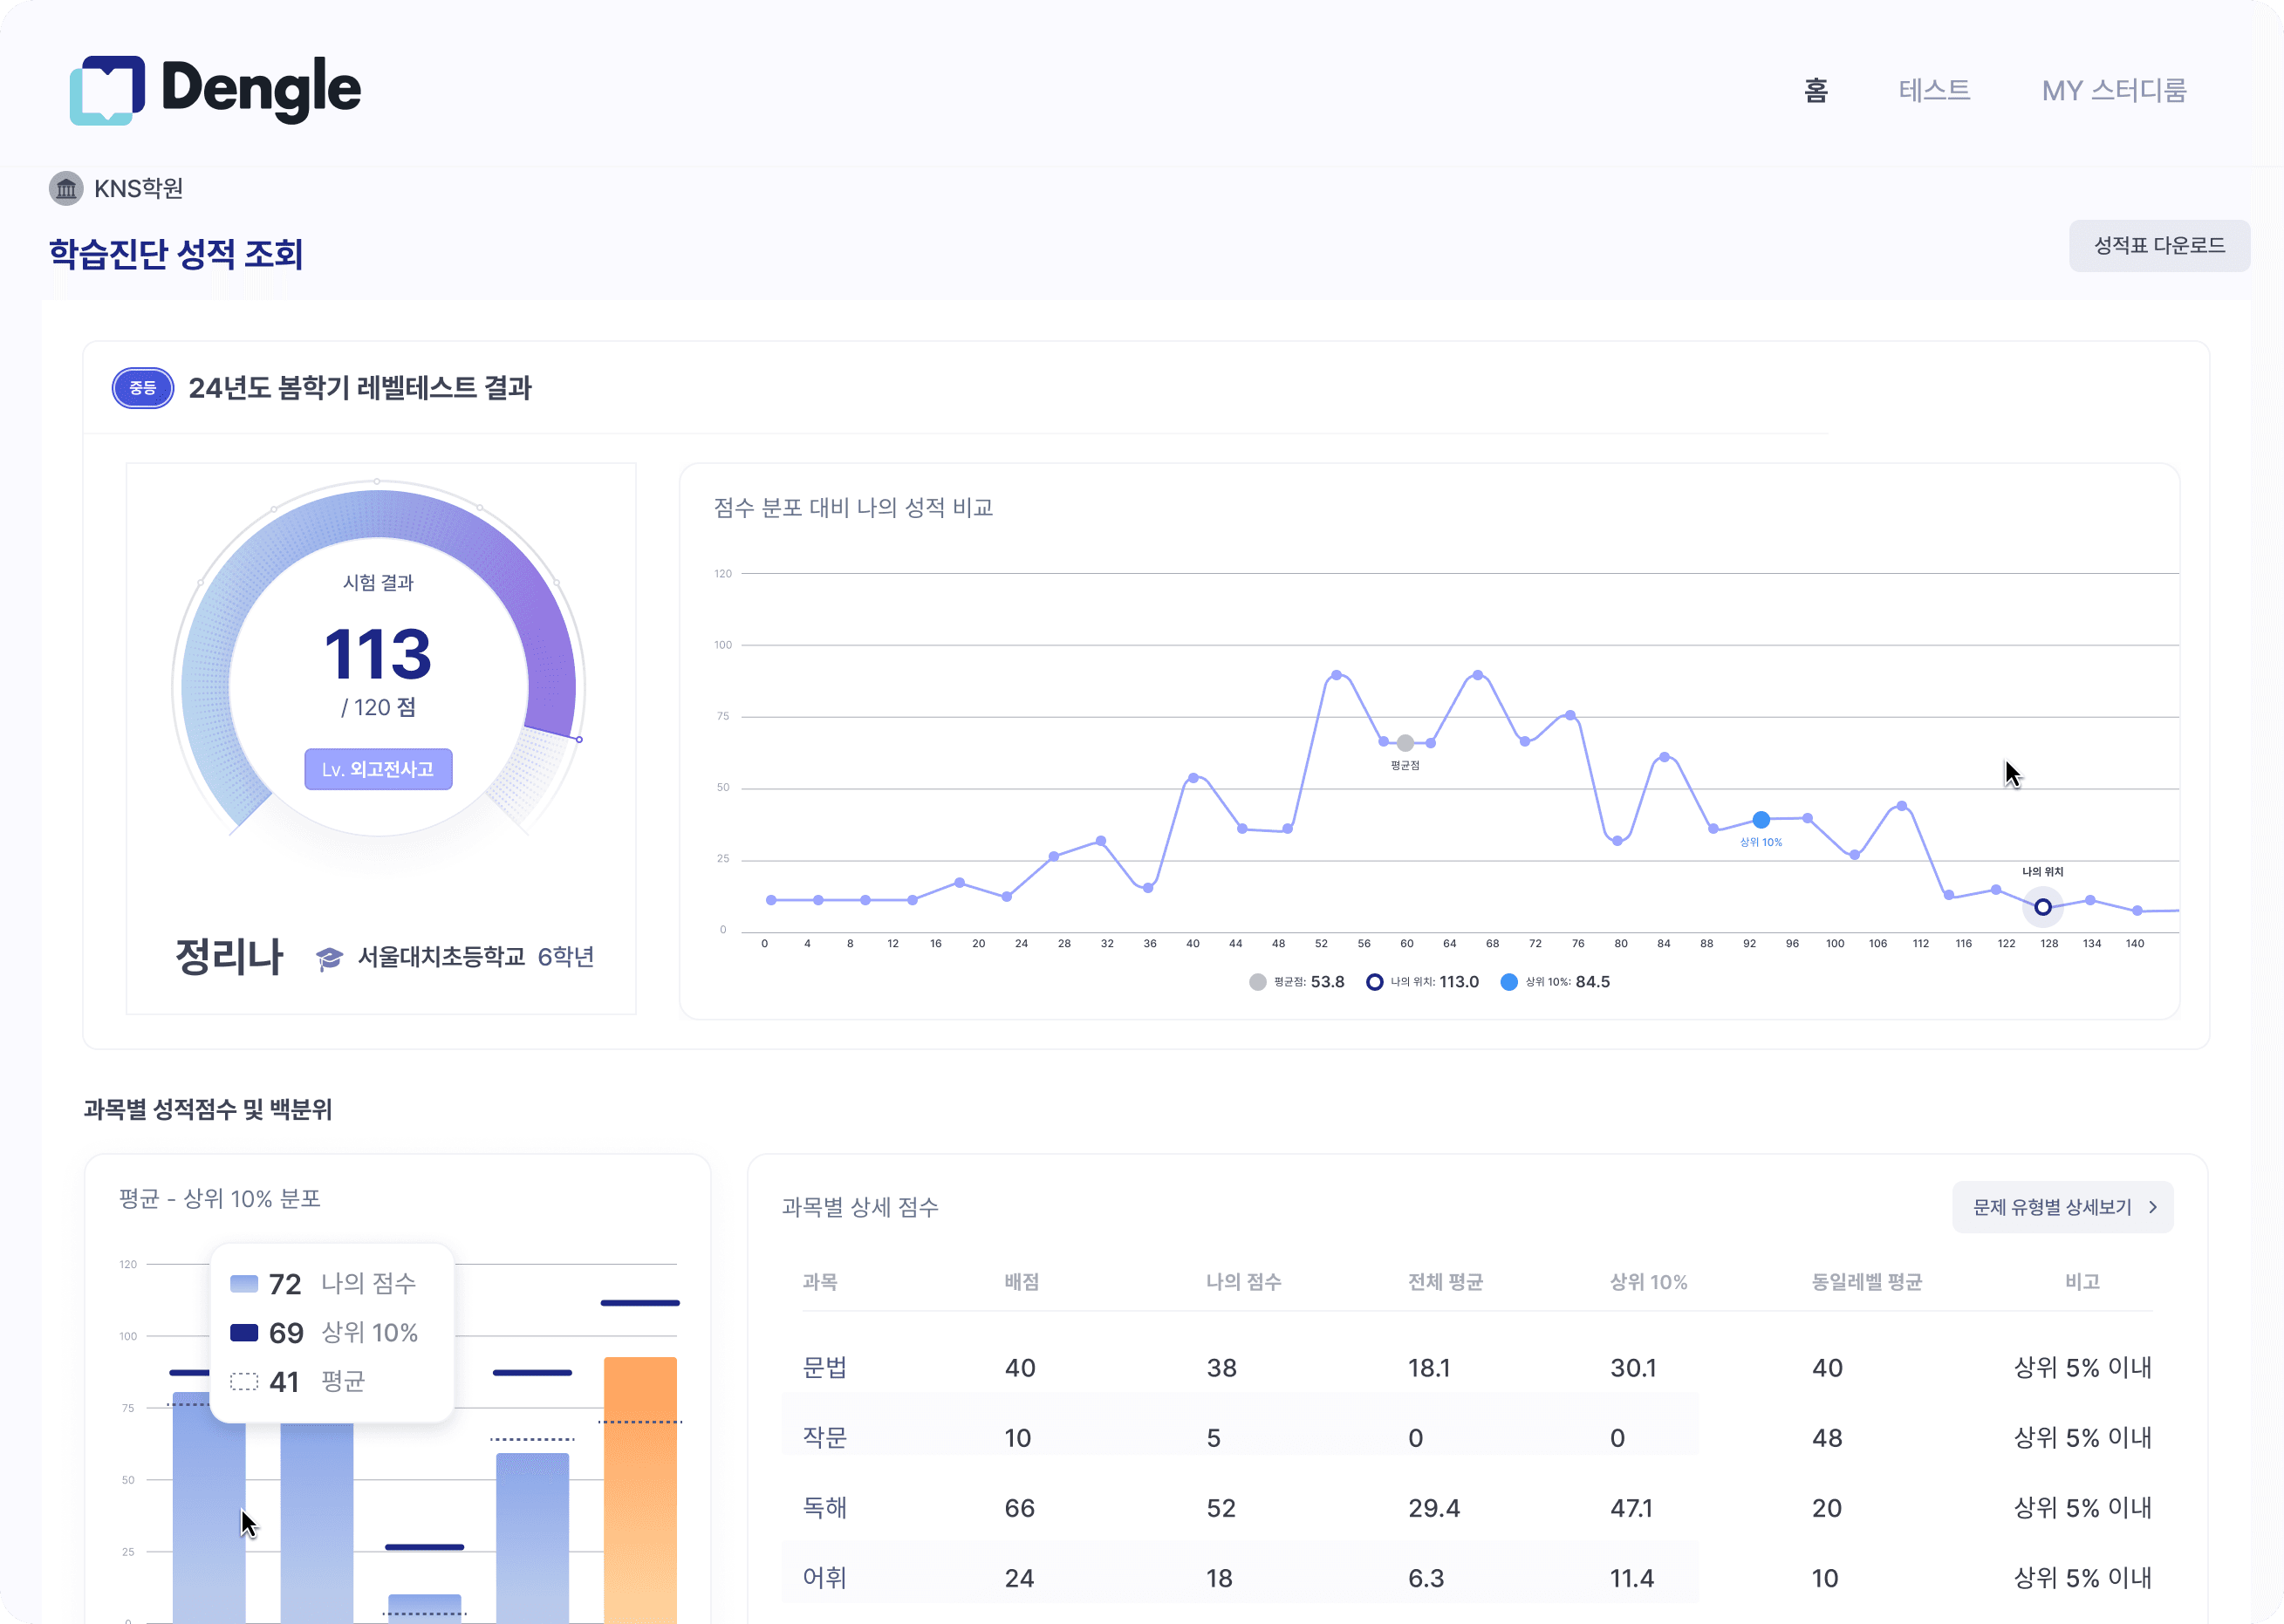Click the KNS학원 institution building icon
Viewport: 2284px width, 1624px height.
pyautogui.click(x=66, y=188)
